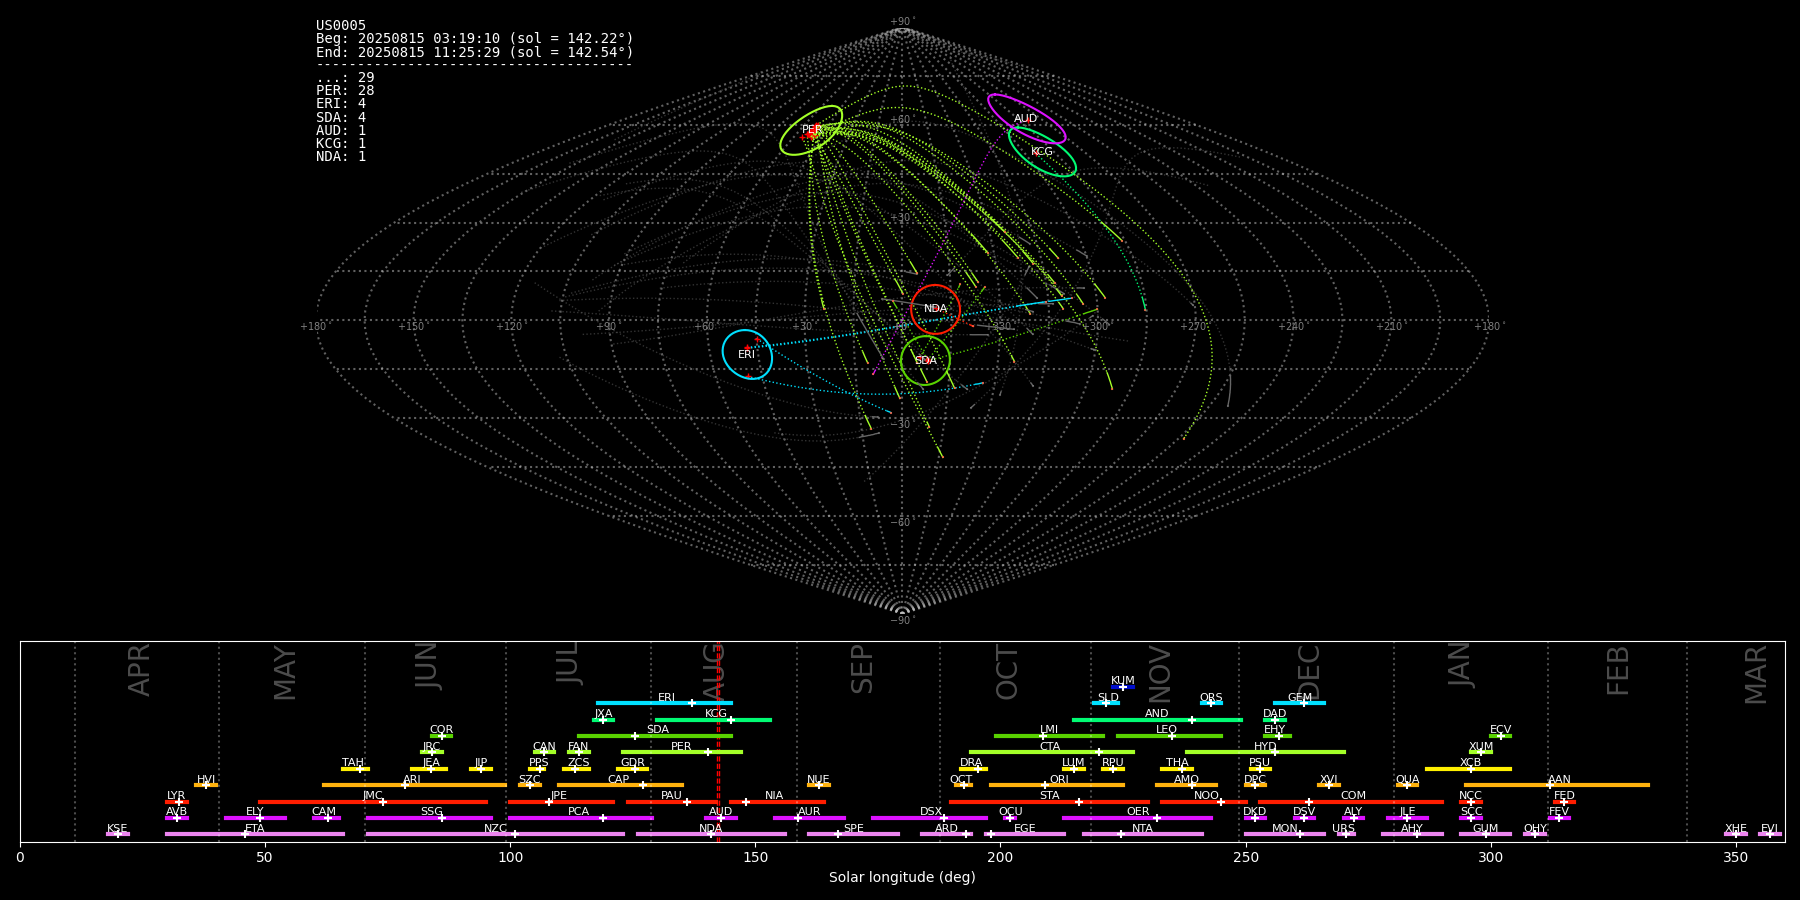Click the PER radiant ellipse on the sky map
The width and height of the screenshot is (1800, 900).
[811, 130]
